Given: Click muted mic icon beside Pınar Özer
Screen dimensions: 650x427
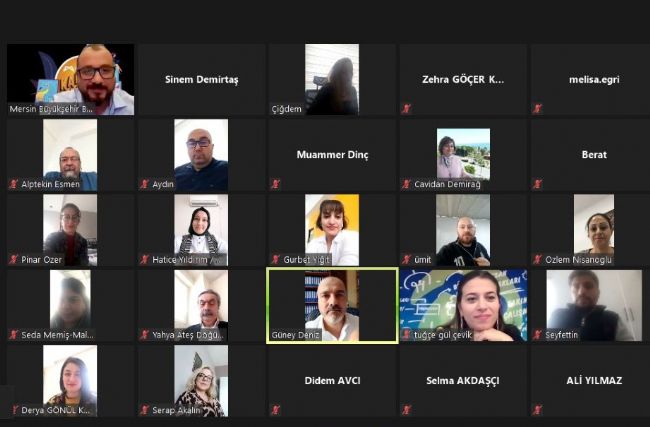Looking at the screenshot, I should [x=13, y=260].
